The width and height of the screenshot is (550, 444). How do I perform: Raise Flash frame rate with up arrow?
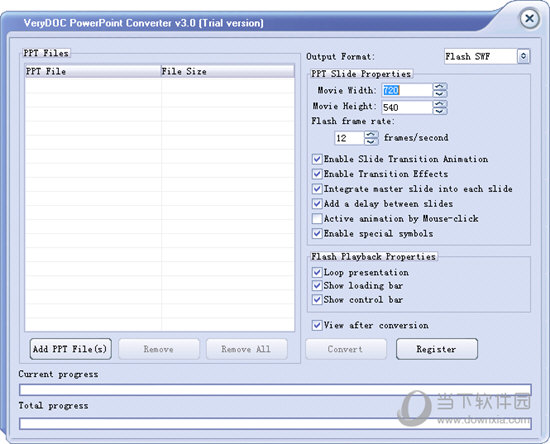point(371,134)
